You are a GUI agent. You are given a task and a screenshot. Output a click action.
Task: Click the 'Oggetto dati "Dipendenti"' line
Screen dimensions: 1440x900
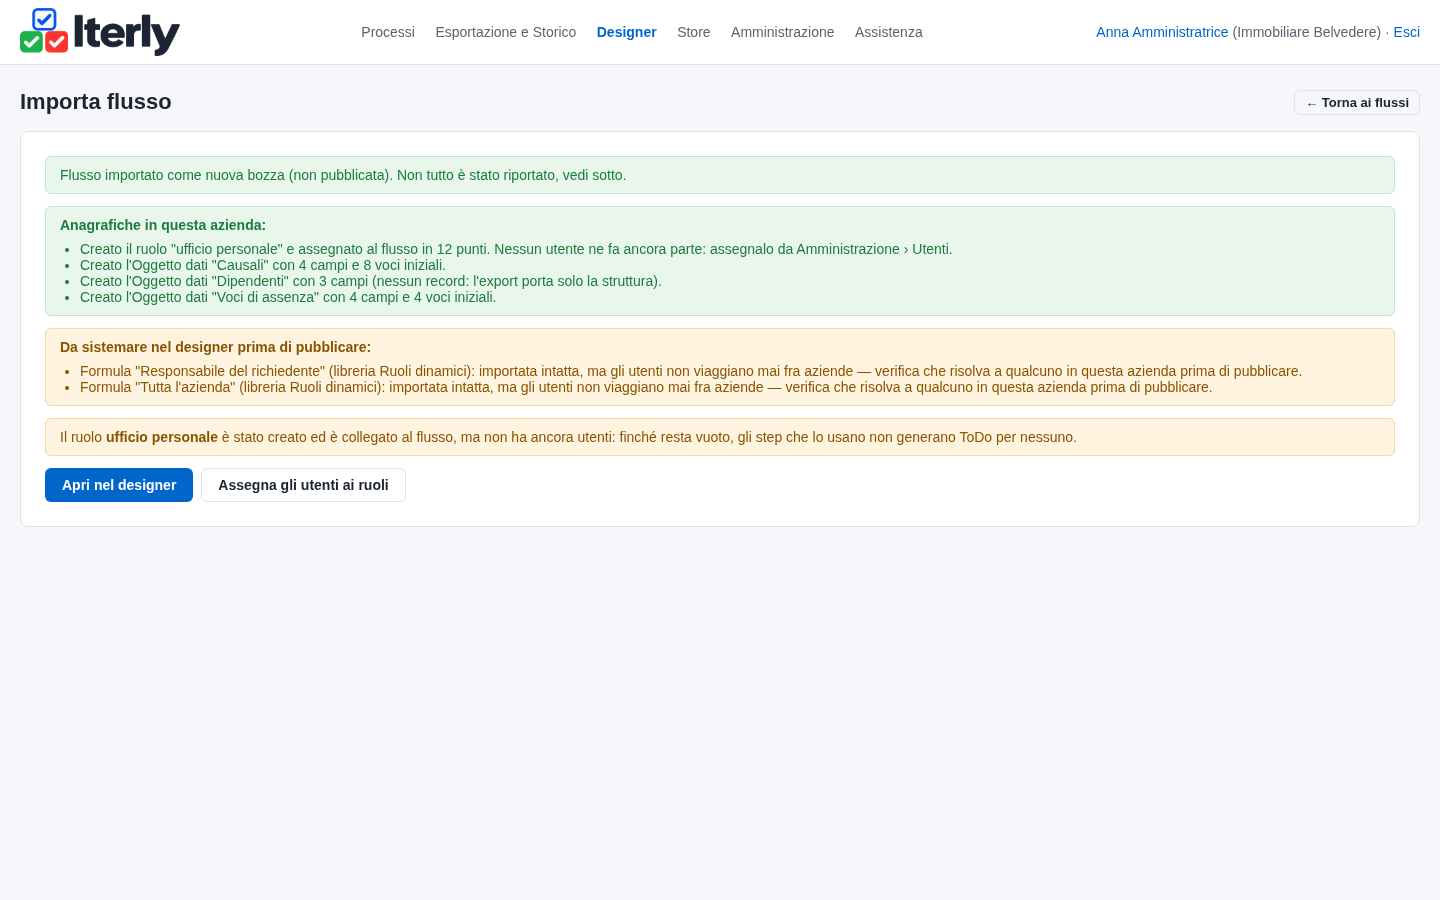coord(371,281)
